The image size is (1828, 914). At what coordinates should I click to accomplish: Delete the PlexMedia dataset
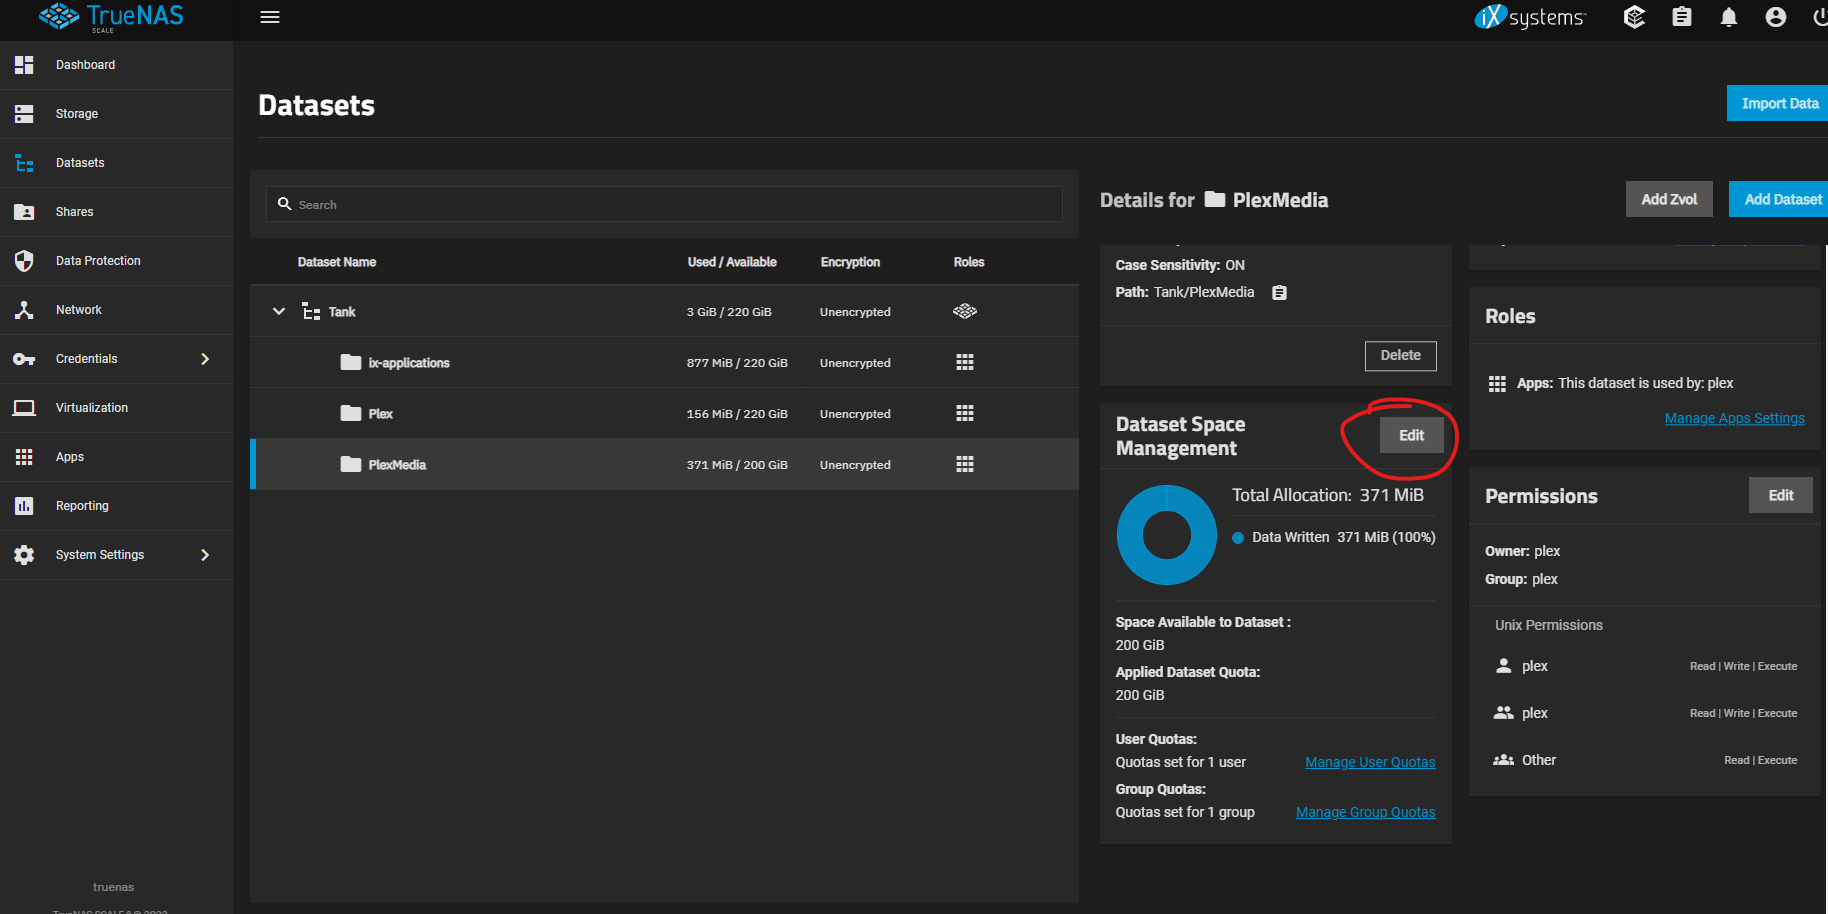point(1400,355)
